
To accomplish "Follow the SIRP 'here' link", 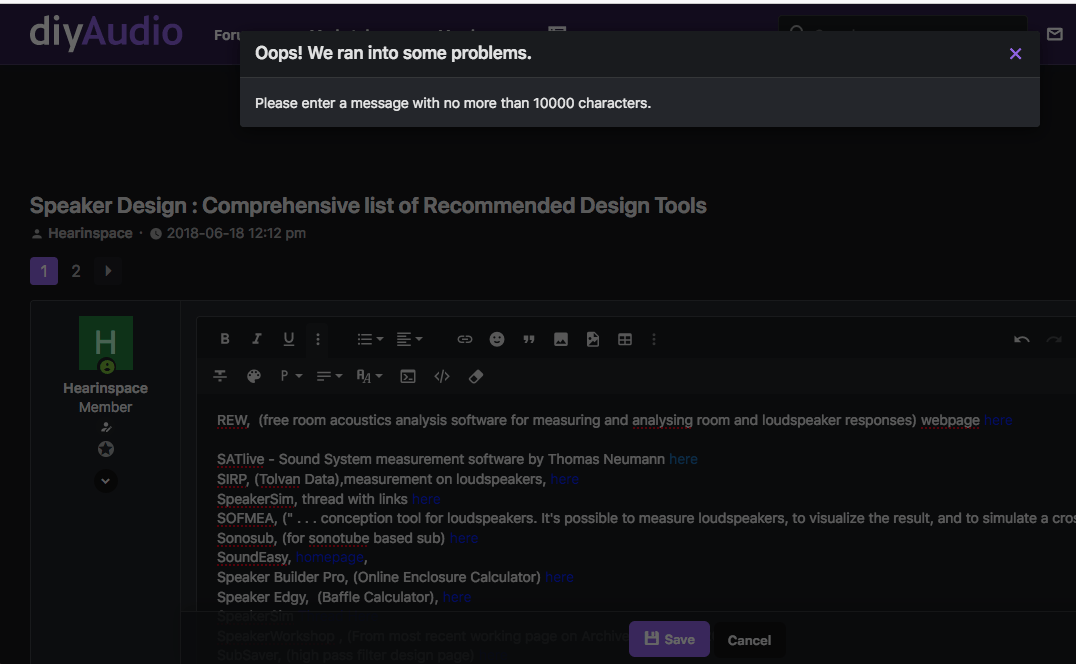I will click(x=565, y=479).
